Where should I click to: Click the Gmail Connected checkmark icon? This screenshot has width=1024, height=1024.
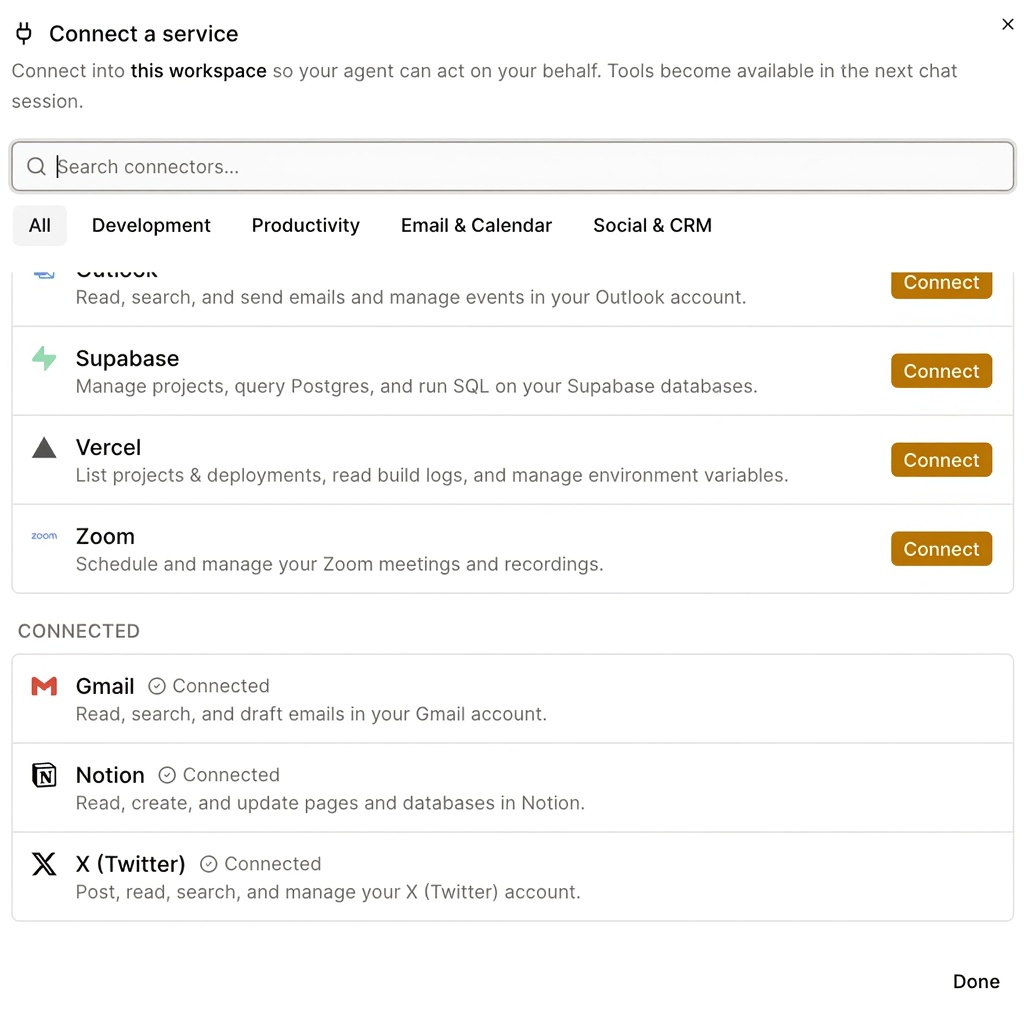point(157,686)
